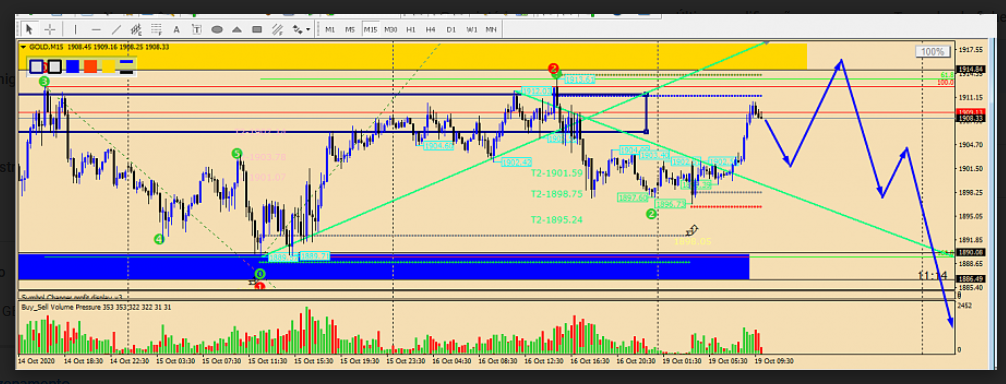Pick the yellow color swatch

[108, 67]
